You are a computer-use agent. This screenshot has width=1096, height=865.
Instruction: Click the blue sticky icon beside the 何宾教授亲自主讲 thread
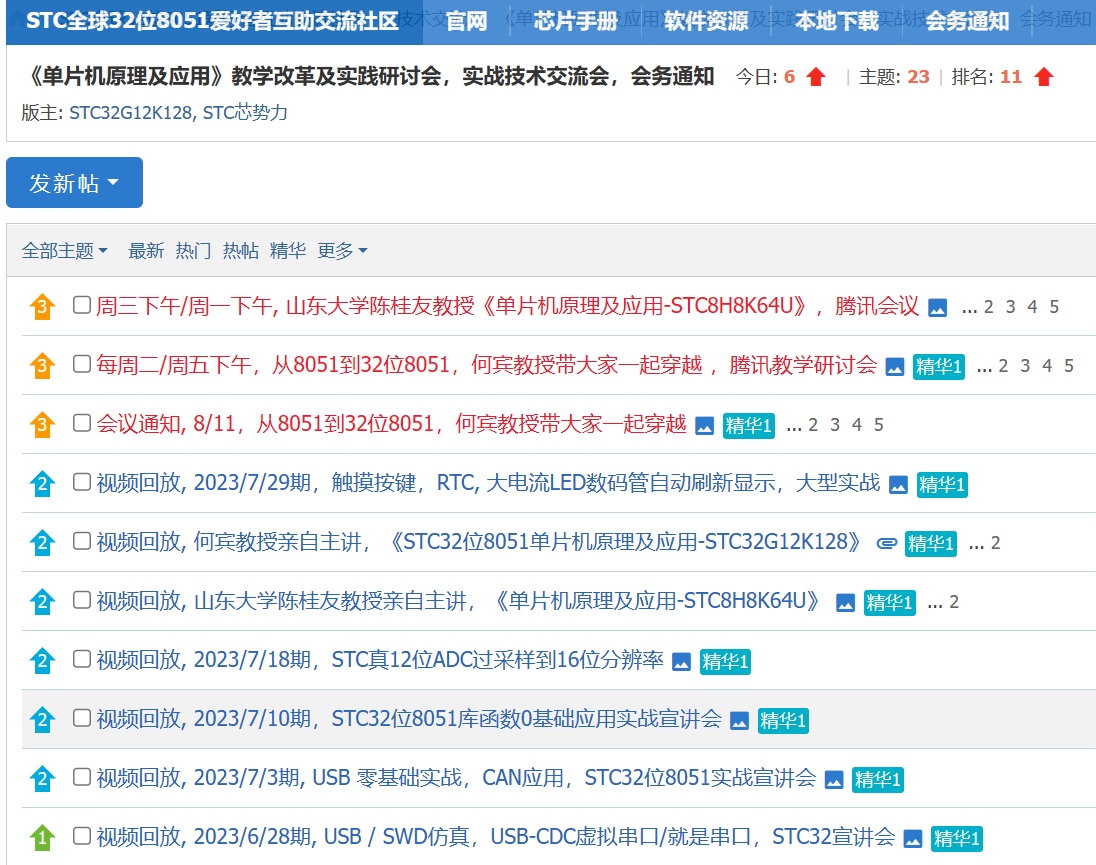[x=42, y=542]
